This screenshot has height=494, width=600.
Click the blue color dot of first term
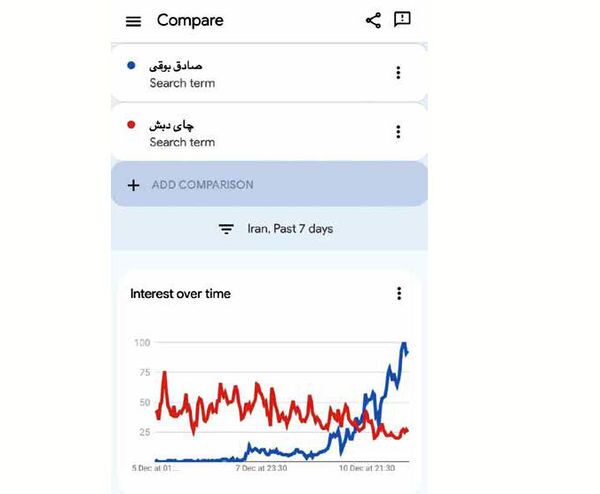(x=132, y=66)
